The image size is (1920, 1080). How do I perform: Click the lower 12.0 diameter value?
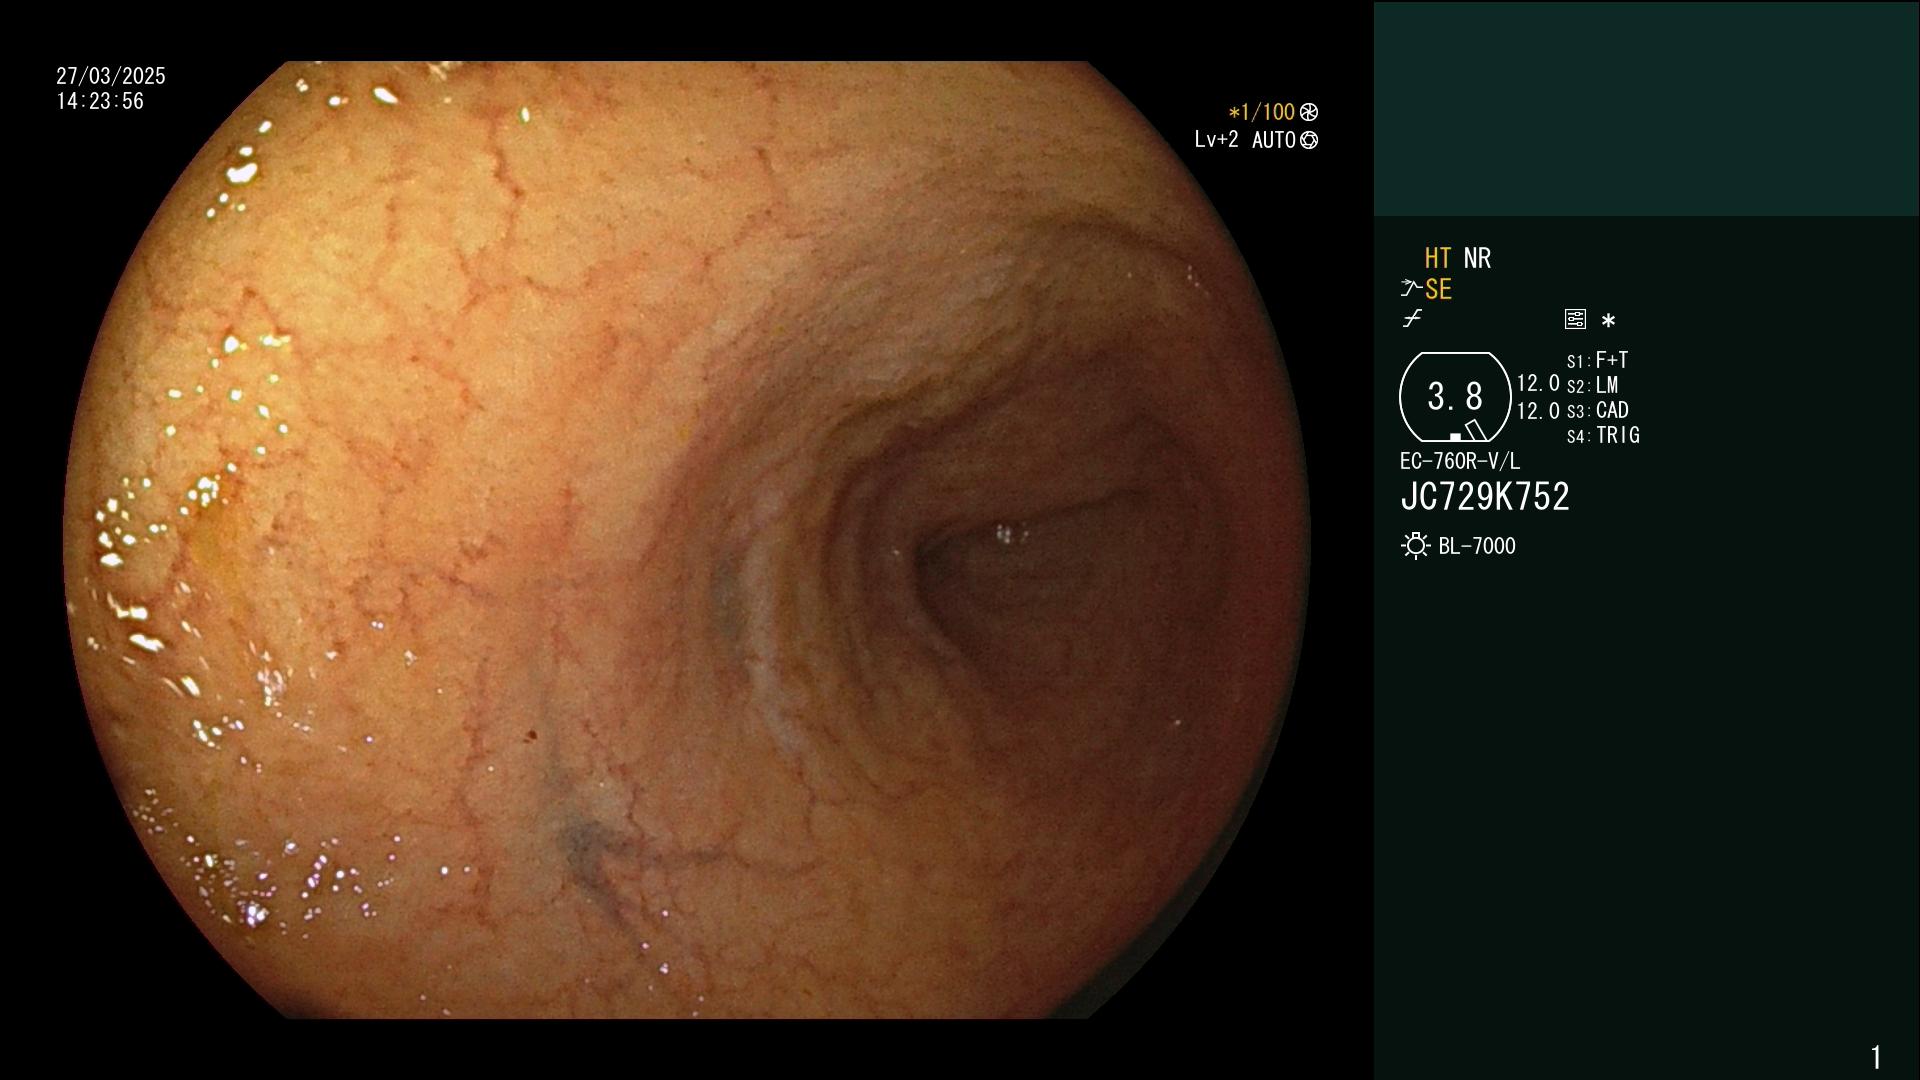[x=1538, y=411]
